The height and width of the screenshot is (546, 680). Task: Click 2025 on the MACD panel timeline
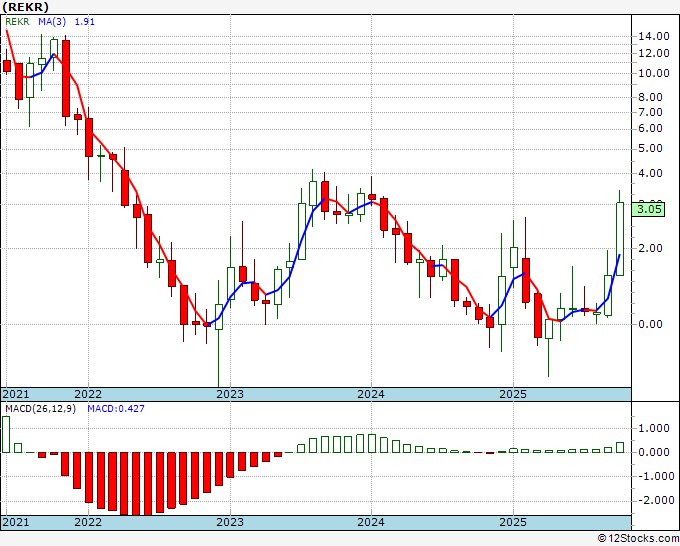513,522
